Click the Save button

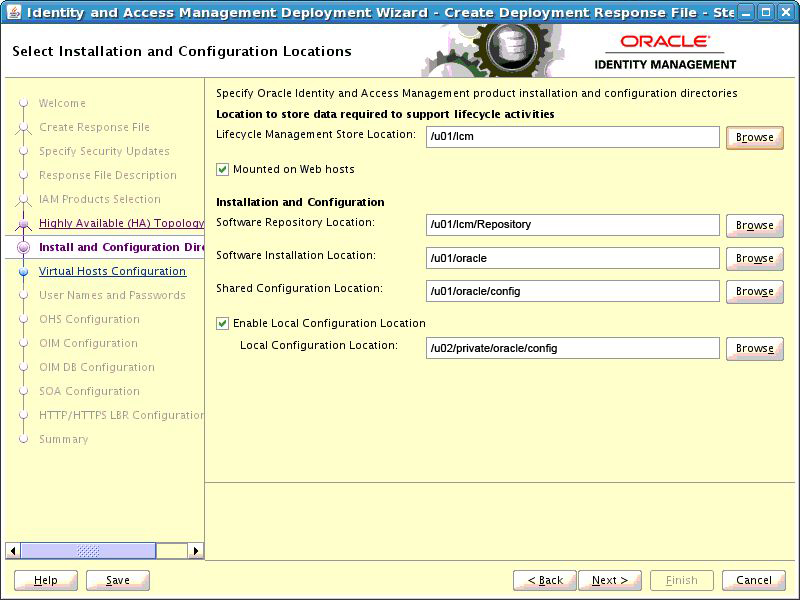pos(118,580)
